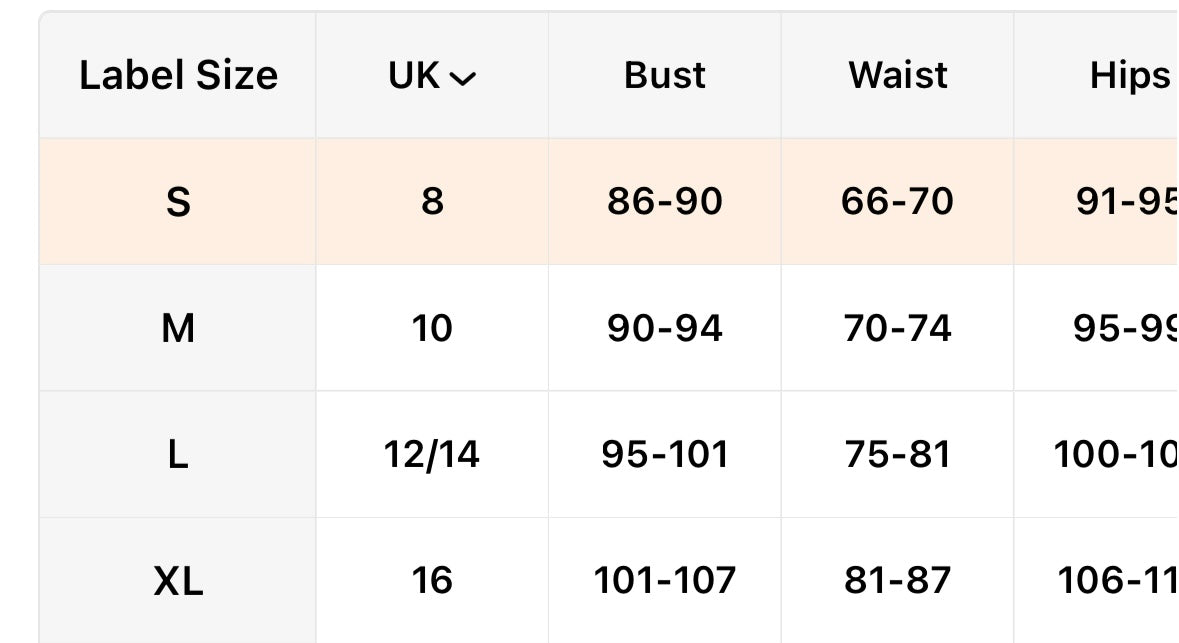
Task: Click UK size 8 cell
Action: [x=432, y=202]
